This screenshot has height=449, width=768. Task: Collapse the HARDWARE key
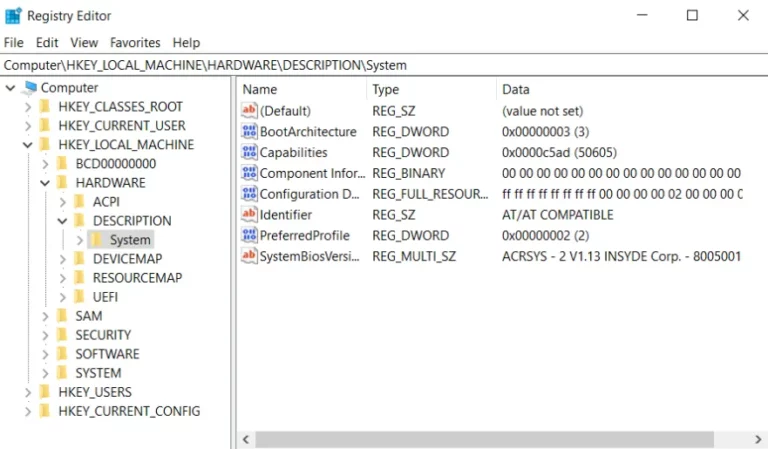tap(45, 183)
